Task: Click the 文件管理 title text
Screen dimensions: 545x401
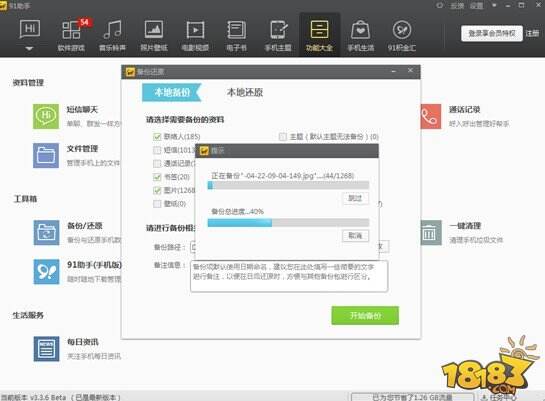Action: click(82, 149)
